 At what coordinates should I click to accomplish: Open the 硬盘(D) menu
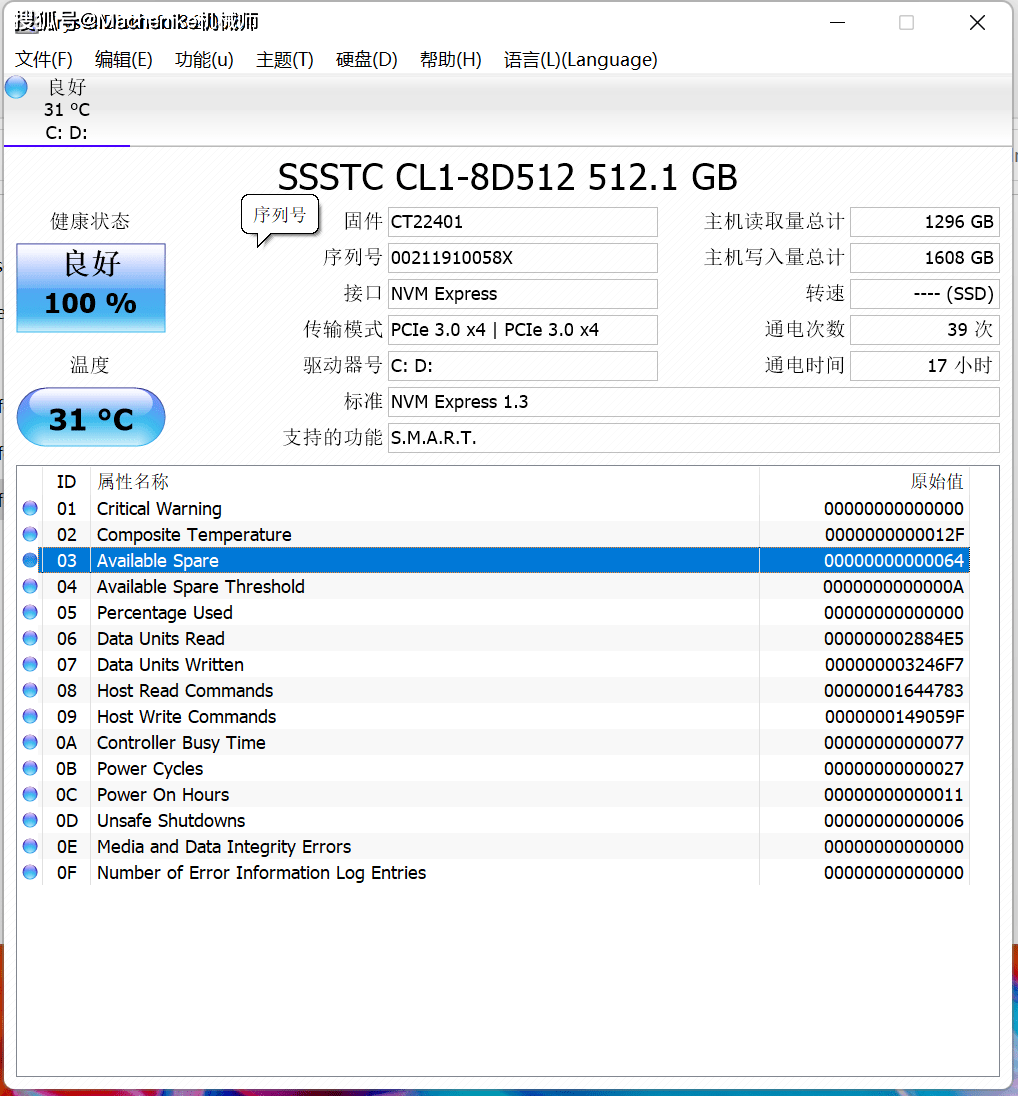[x=366, y=60]
